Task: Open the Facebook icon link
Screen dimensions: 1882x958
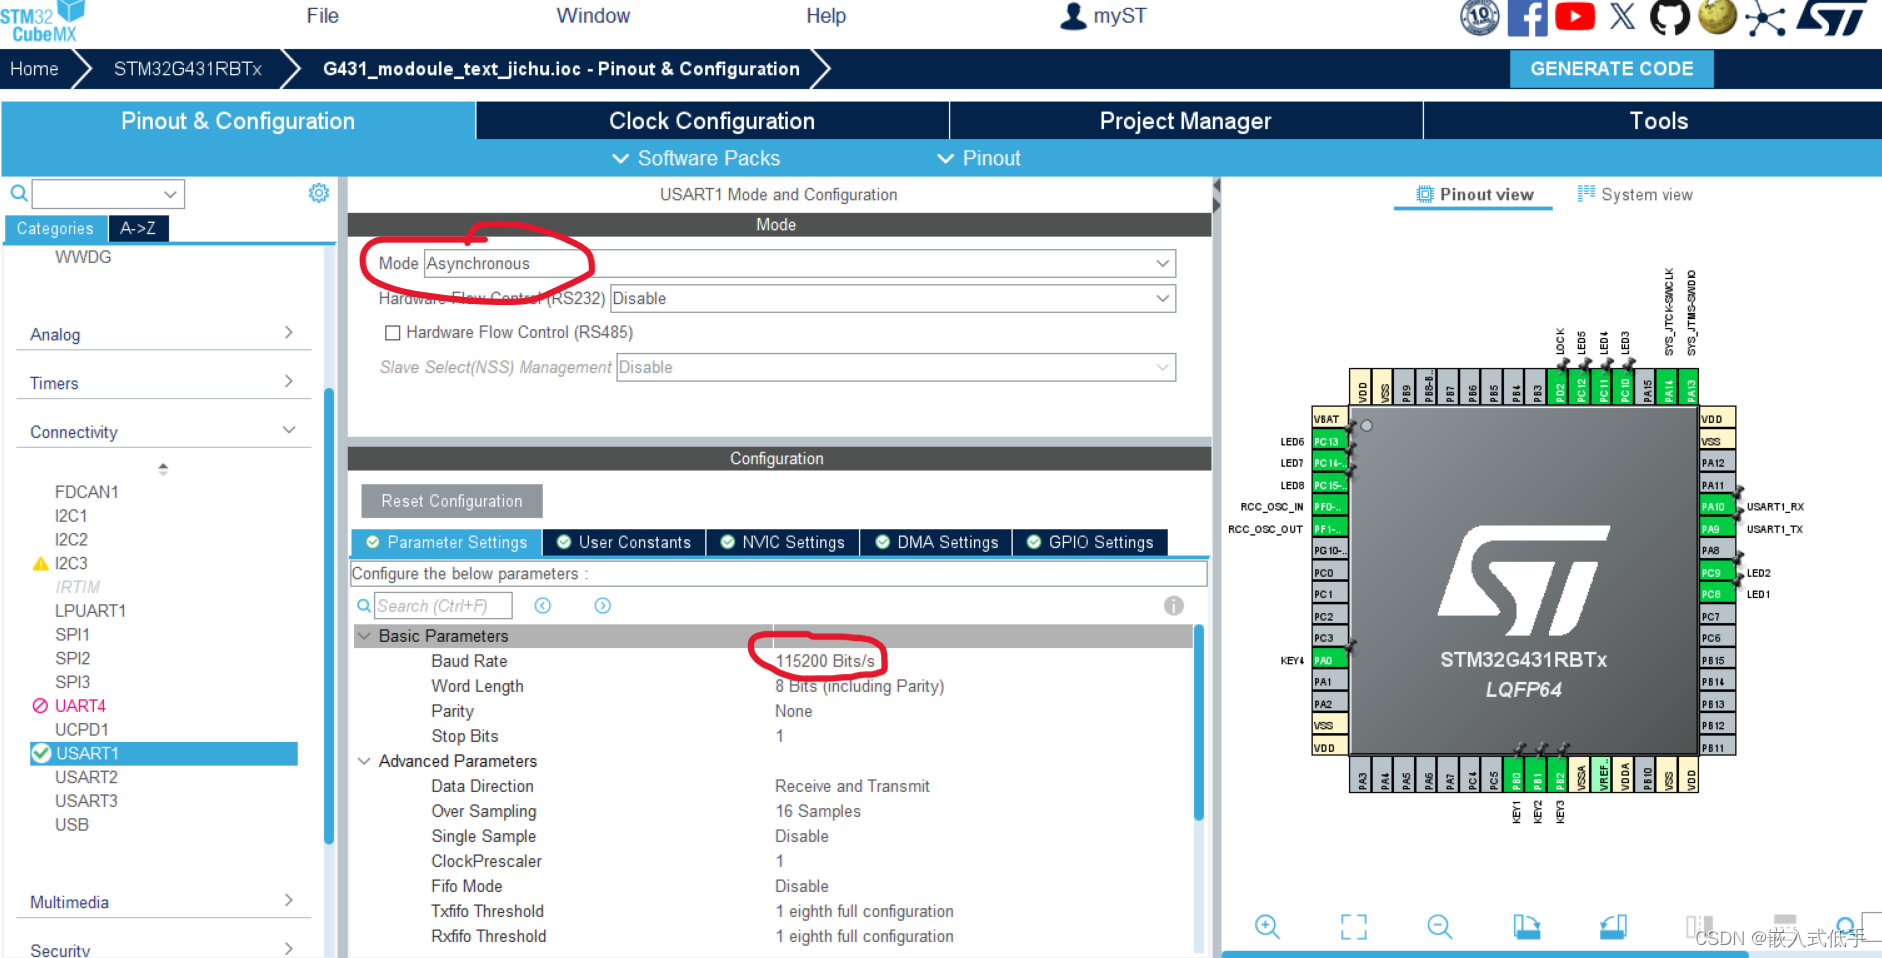Action: (x=1527, y=17)
